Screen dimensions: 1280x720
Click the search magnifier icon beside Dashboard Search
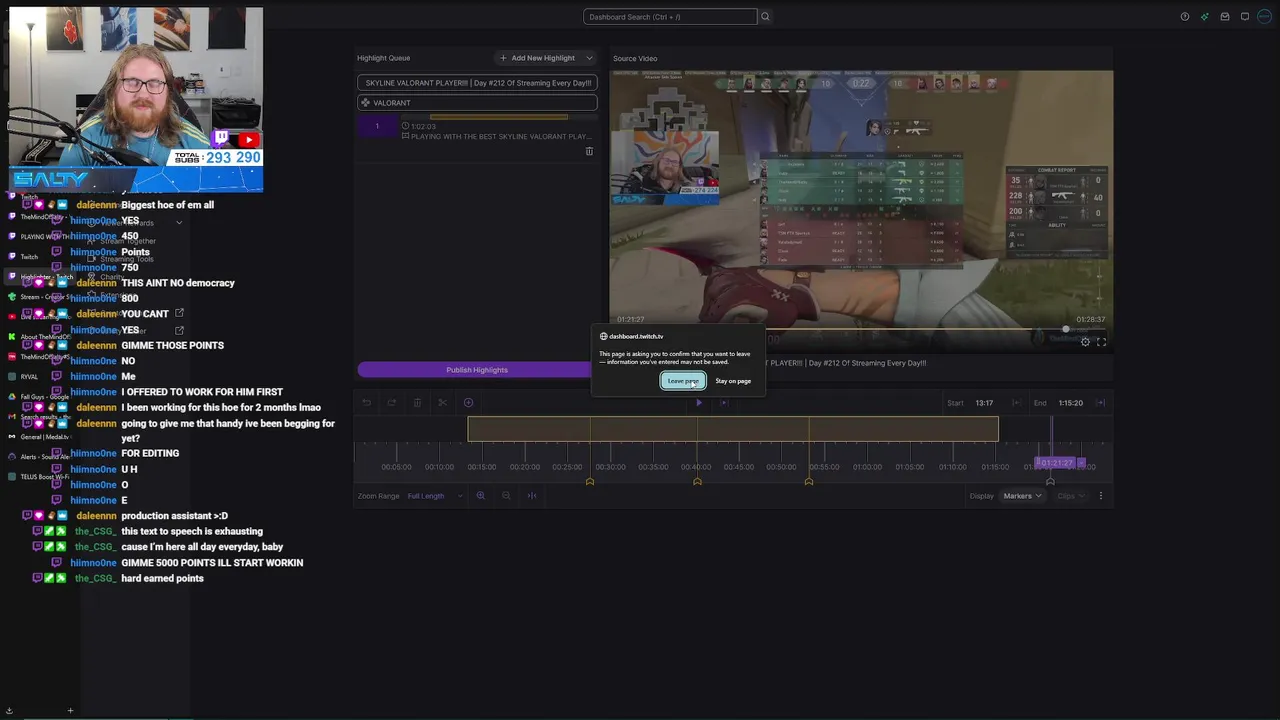765,17
